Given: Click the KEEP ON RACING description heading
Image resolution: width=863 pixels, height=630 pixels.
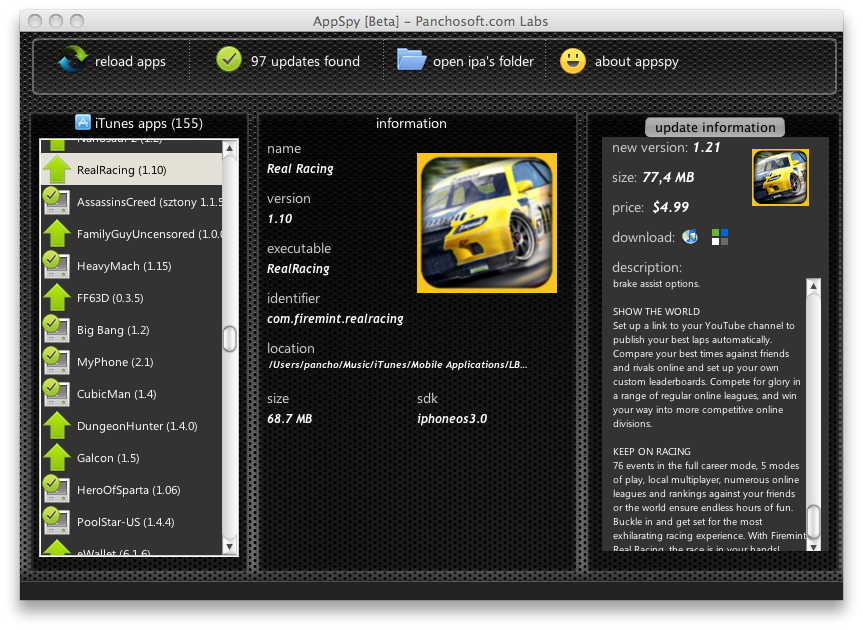Looking at the screenshot, I should pos(652,451).
